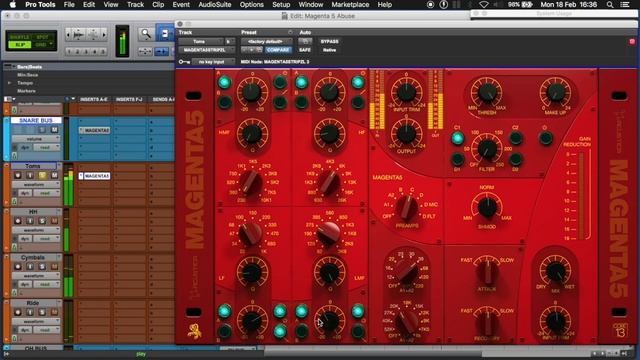The width and height of the screenshot is (640, 360).
Task: Click the Native button in plugin header
Action: (x=329, y=50)
